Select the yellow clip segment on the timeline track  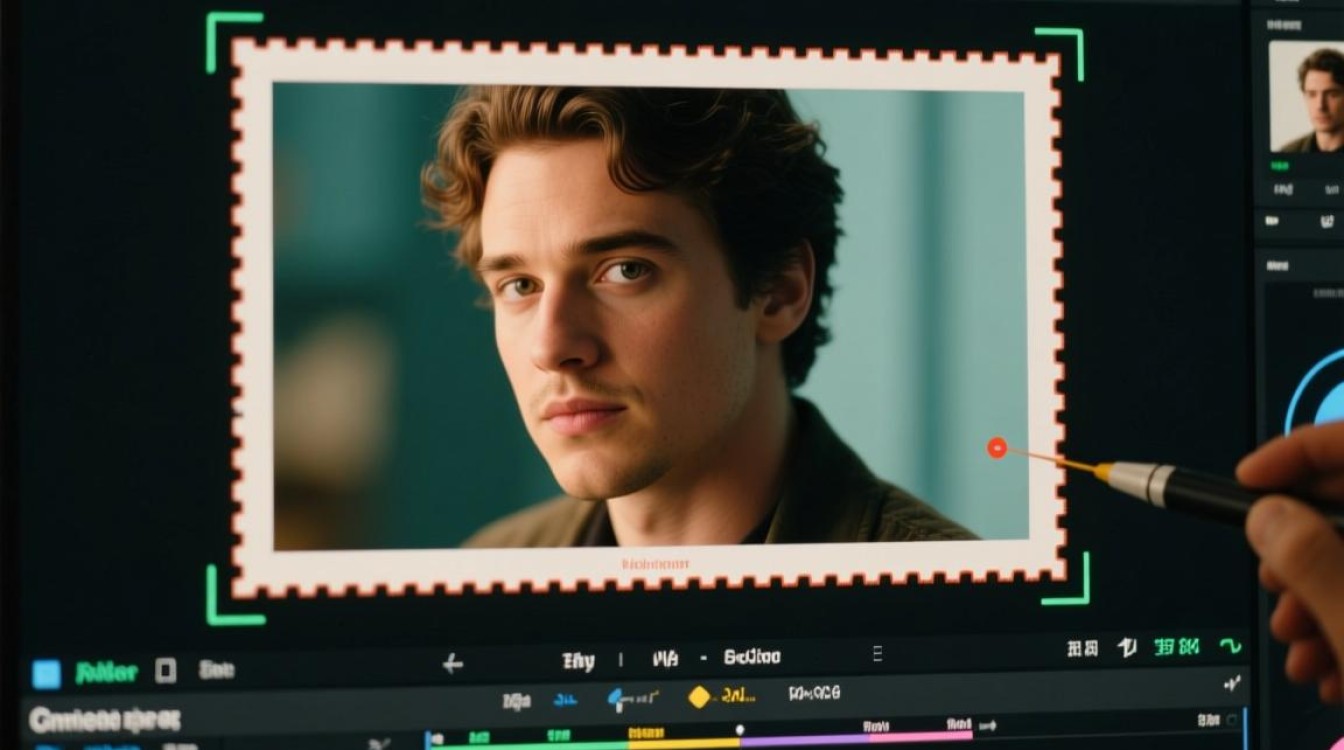(684, 743)
